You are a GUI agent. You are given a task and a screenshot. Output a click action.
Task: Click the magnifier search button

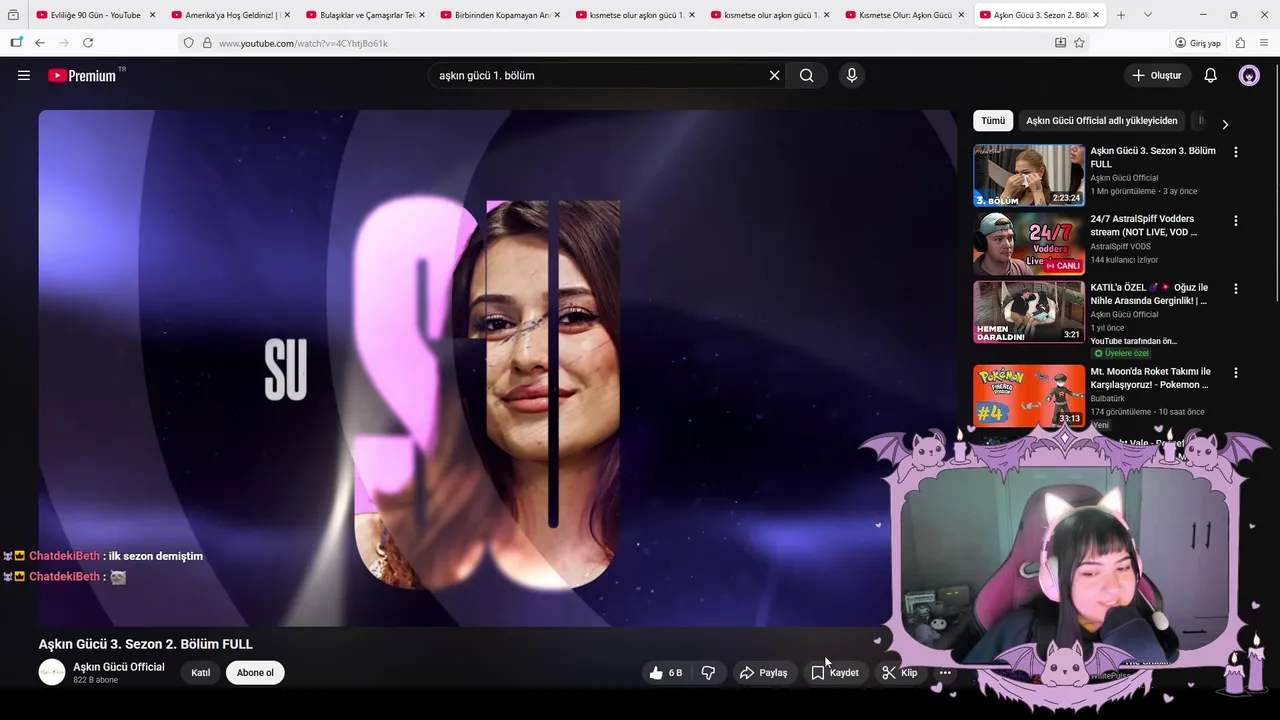[x=806, y=75]
